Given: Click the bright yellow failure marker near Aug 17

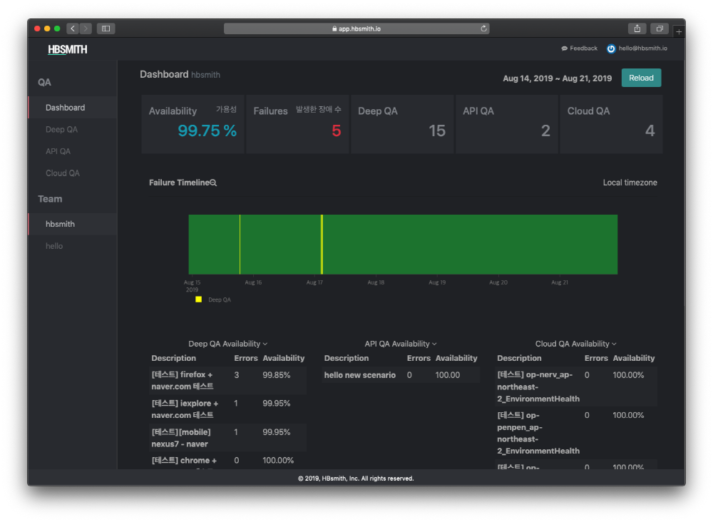Looking at the screenshot, I should [321, 244].
